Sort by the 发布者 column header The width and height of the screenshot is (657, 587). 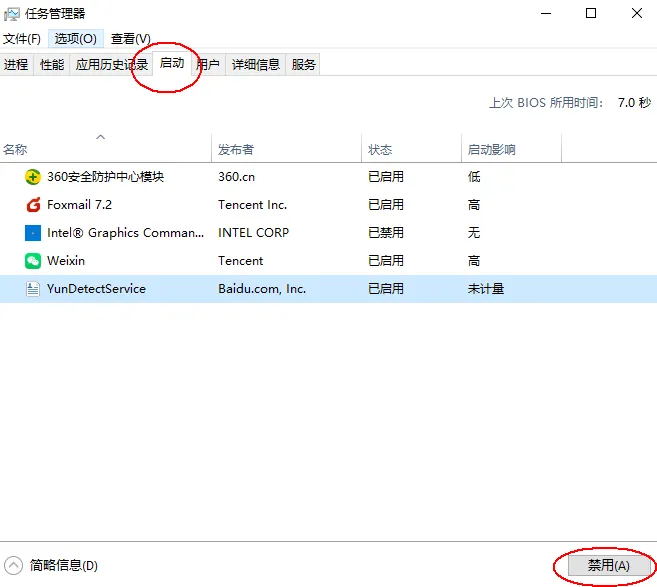tap(287, 148)
